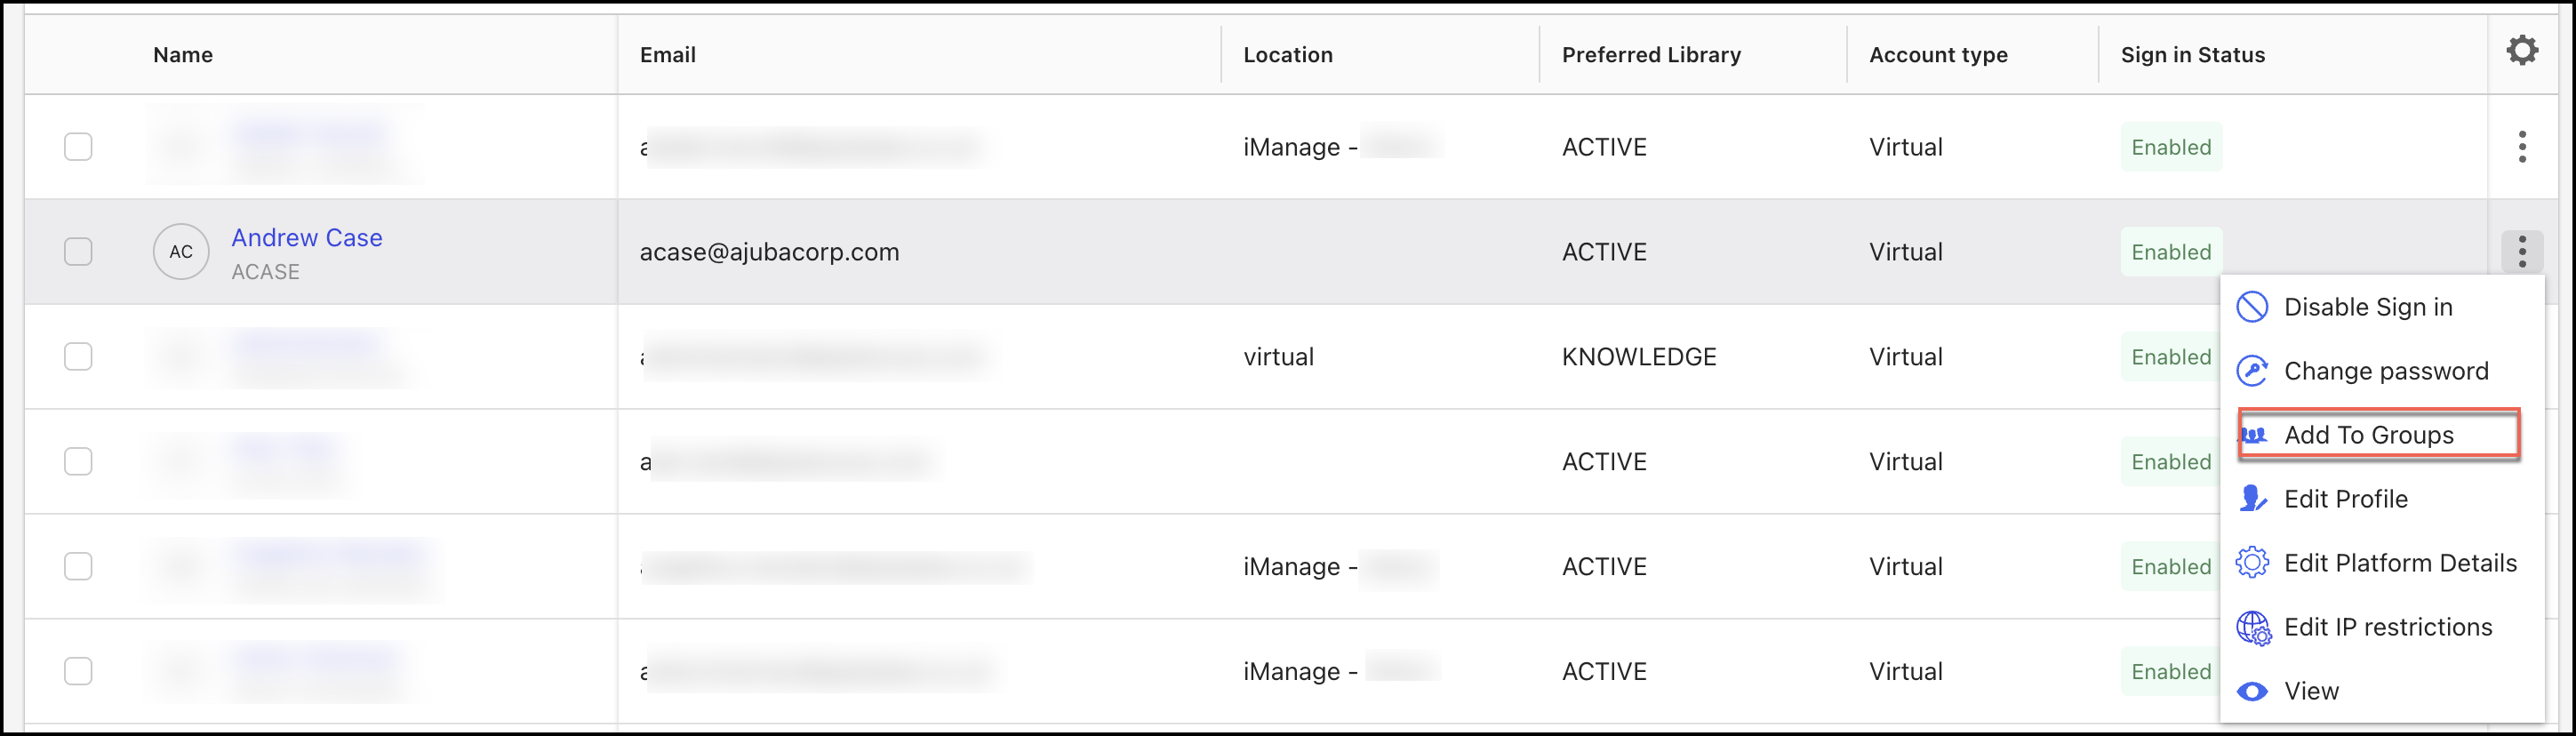Viewport: 2576px width, 736px height.
Task: Open the column settings gear icon
Action: coord(2521,50)
